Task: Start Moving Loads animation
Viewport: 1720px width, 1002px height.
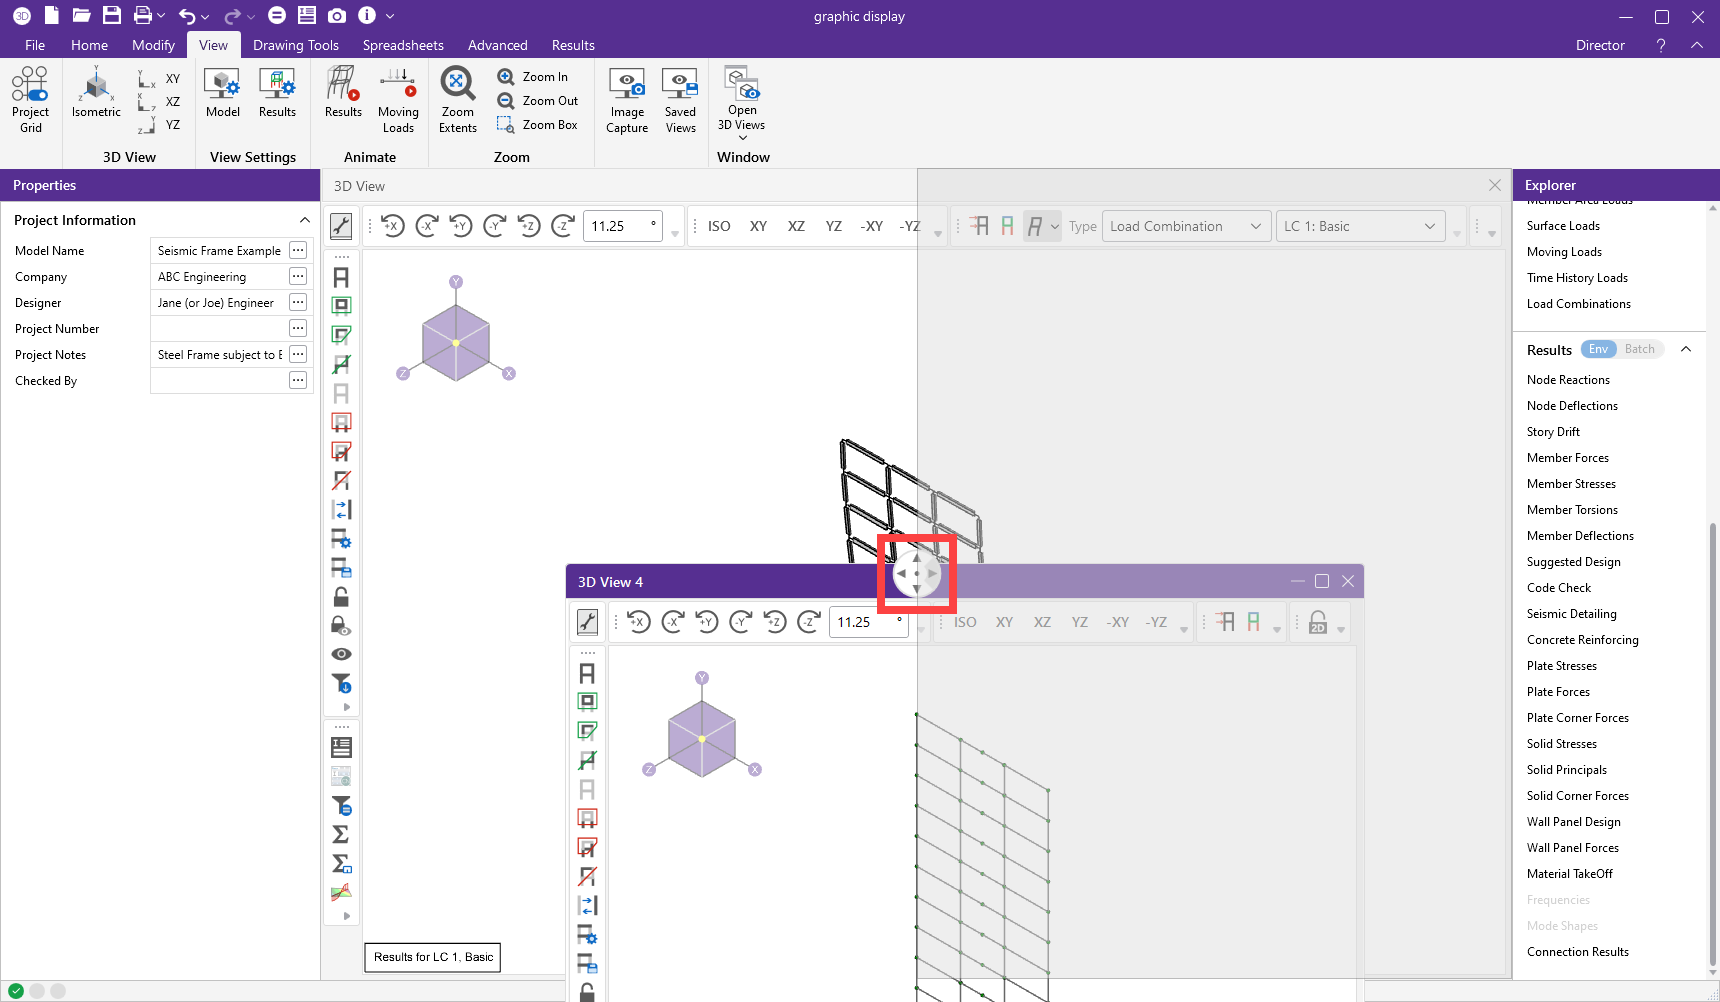Action: tap(398, 99)
